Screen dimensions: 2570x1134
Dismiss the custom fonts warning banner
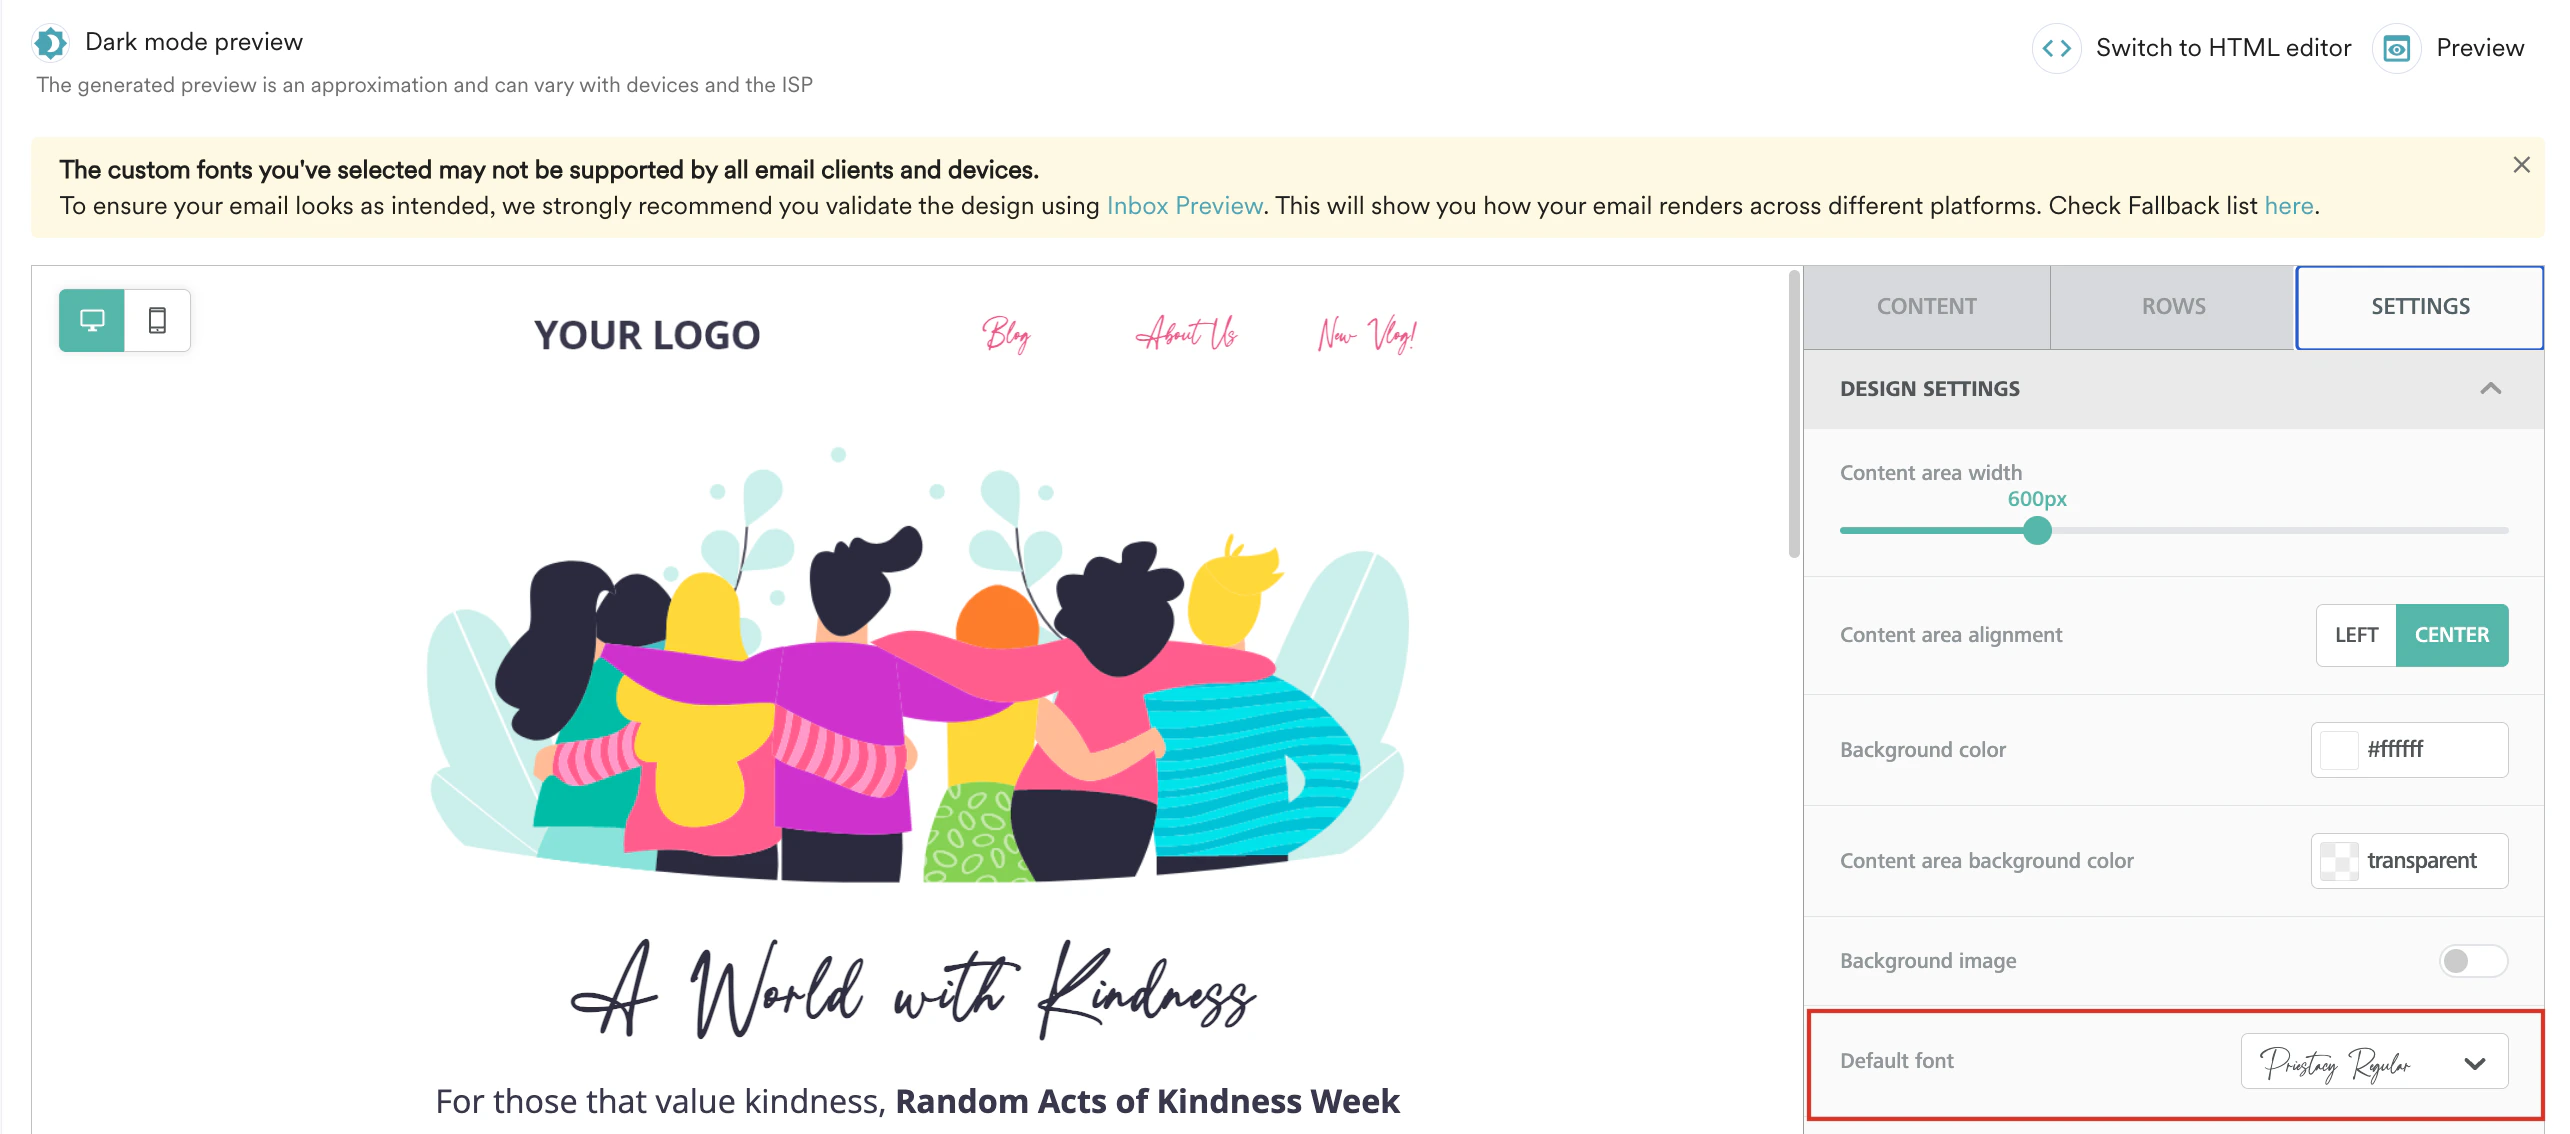[2522, 164]
